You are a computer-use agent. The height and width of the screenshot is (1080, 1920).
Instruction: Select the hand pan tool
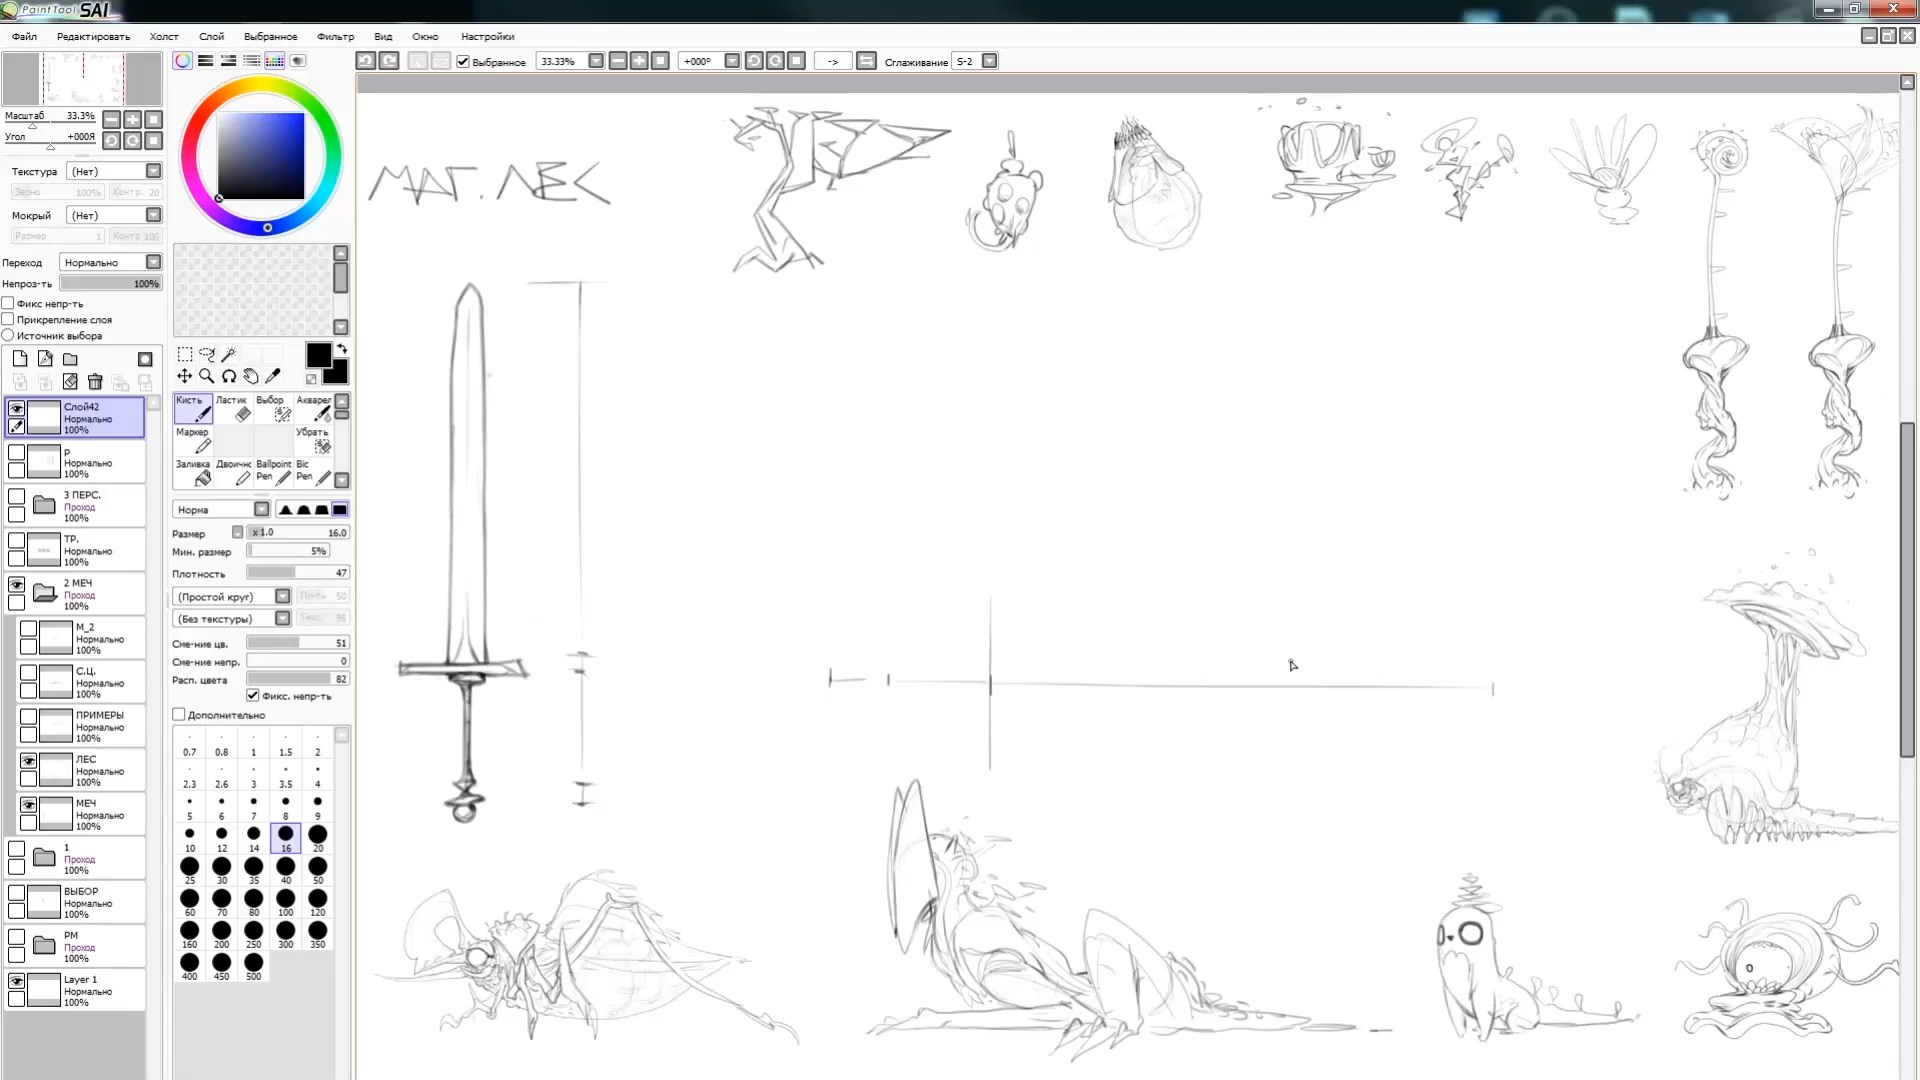click(x=252, y=377)
